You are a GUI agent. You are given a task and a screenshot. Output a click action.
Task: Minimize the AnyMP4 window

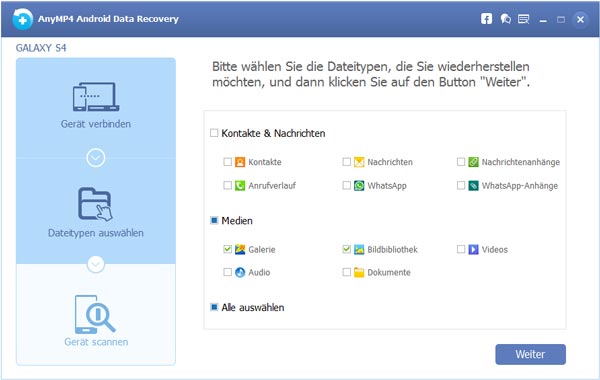click(x=543, y=20)
